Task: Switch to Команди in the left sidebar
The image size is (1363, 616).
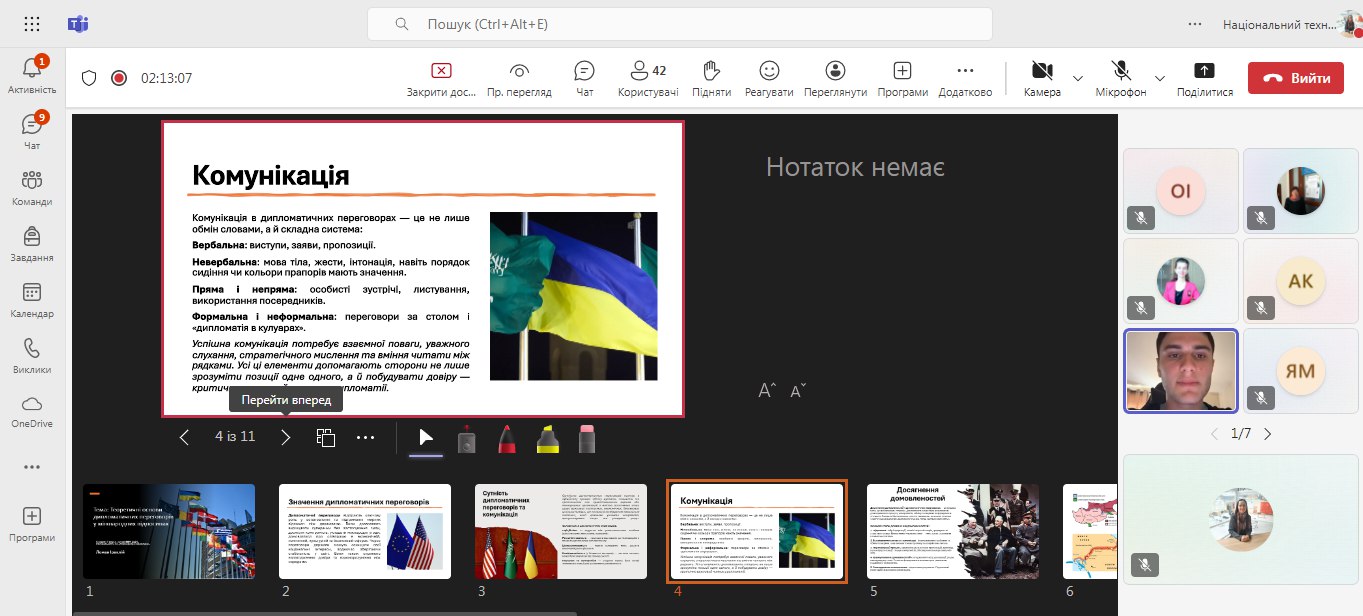Action: [x=32, y=187]
